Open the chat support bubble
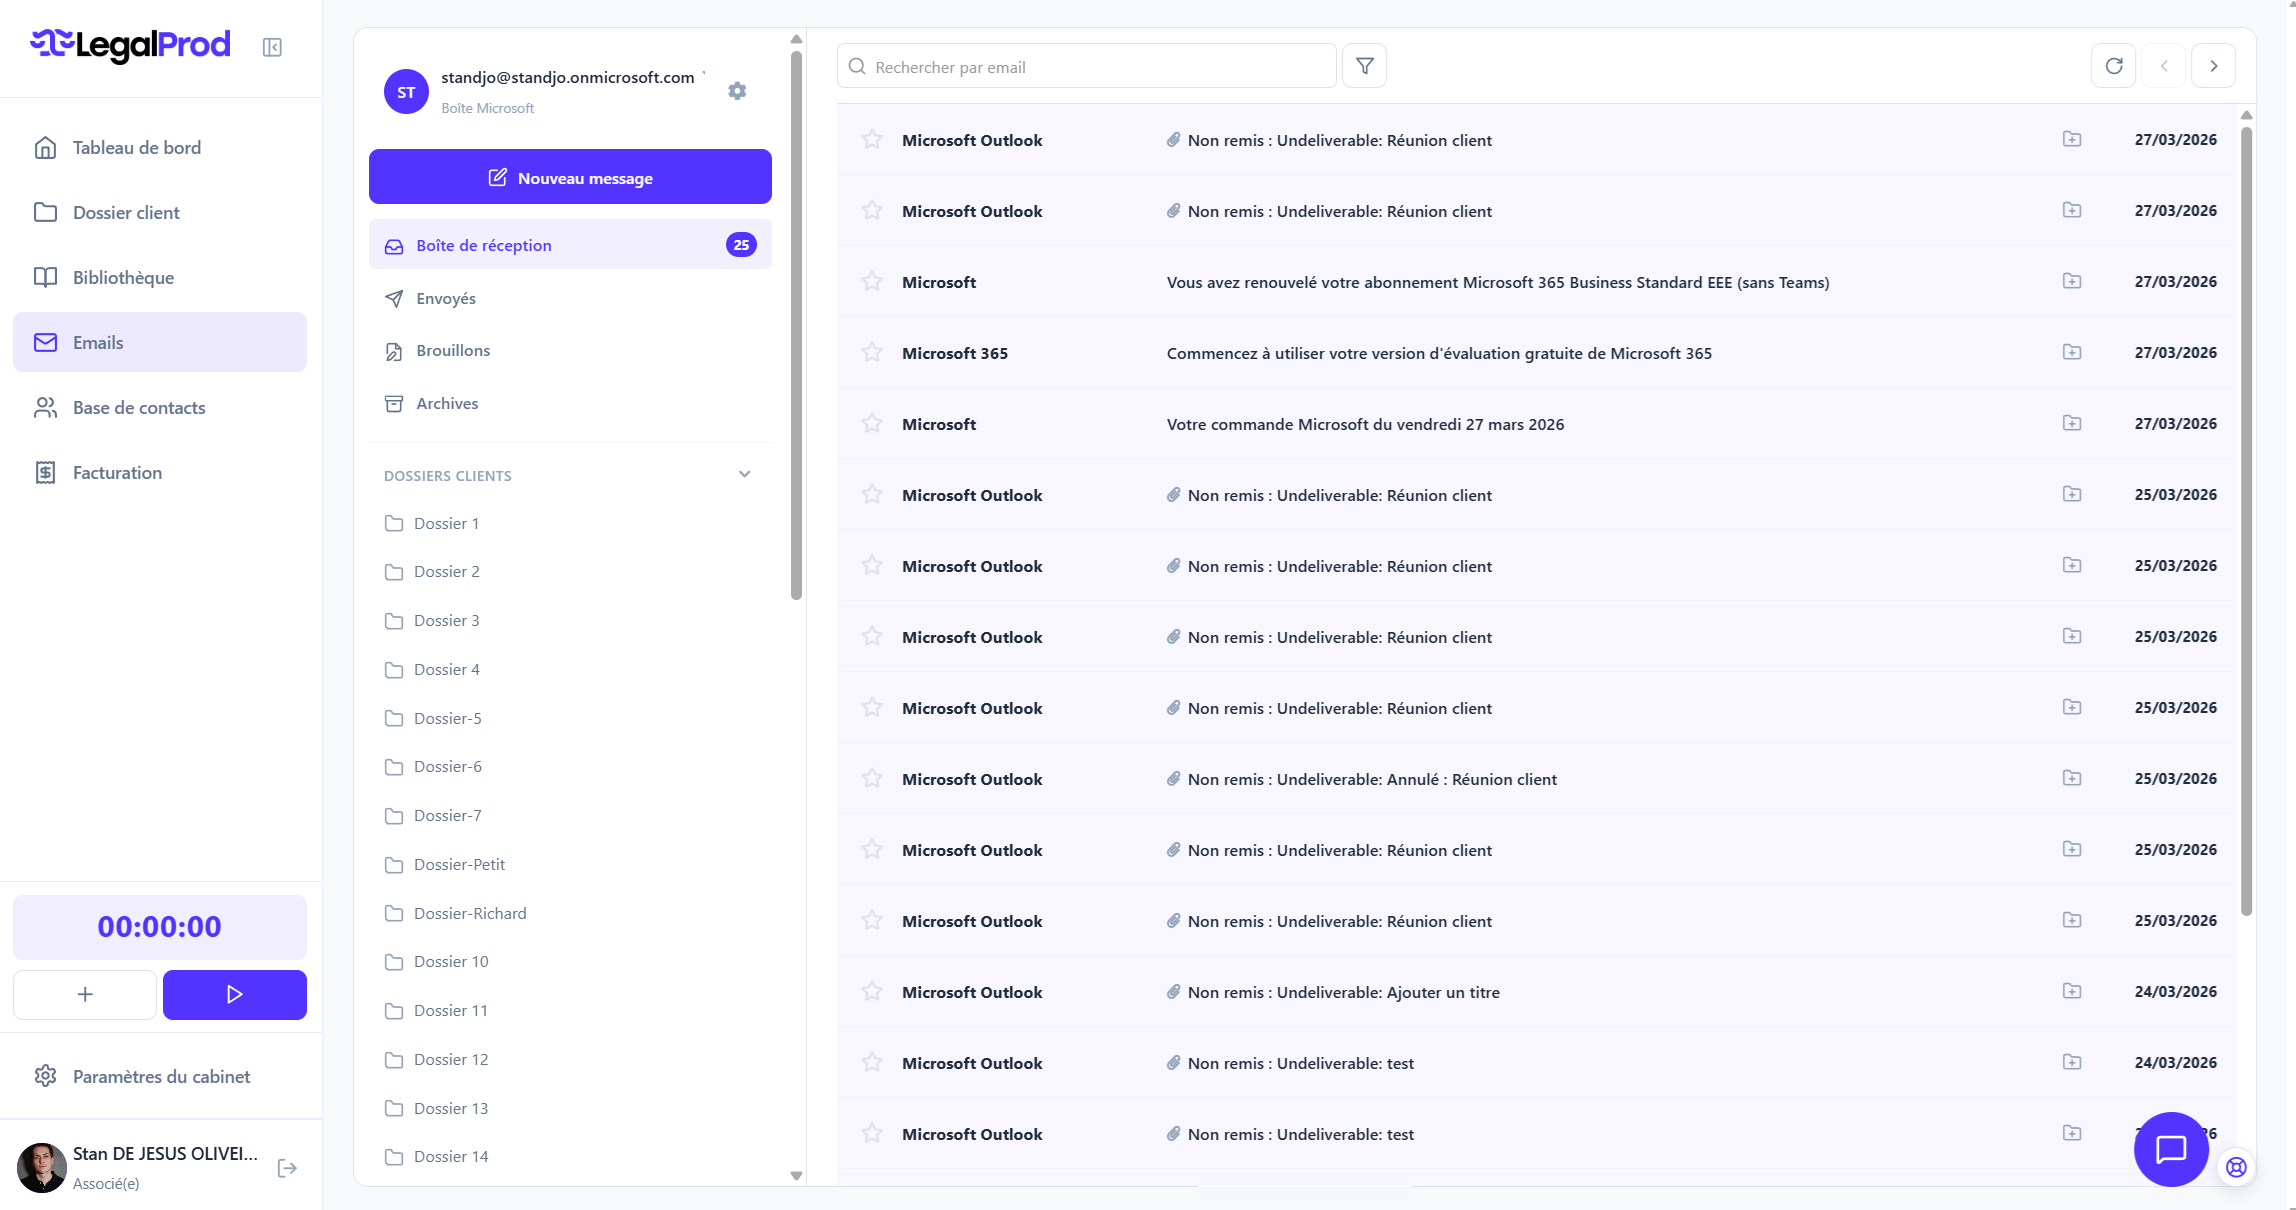The width and height of the screenshot is (2296, 1210). point(2170,1149)
